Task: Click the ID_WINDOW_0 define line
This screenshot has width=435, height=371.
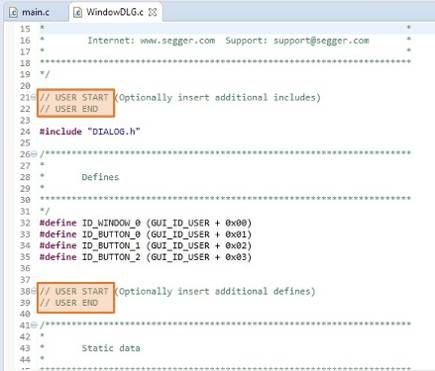Action: coord(145,223)
